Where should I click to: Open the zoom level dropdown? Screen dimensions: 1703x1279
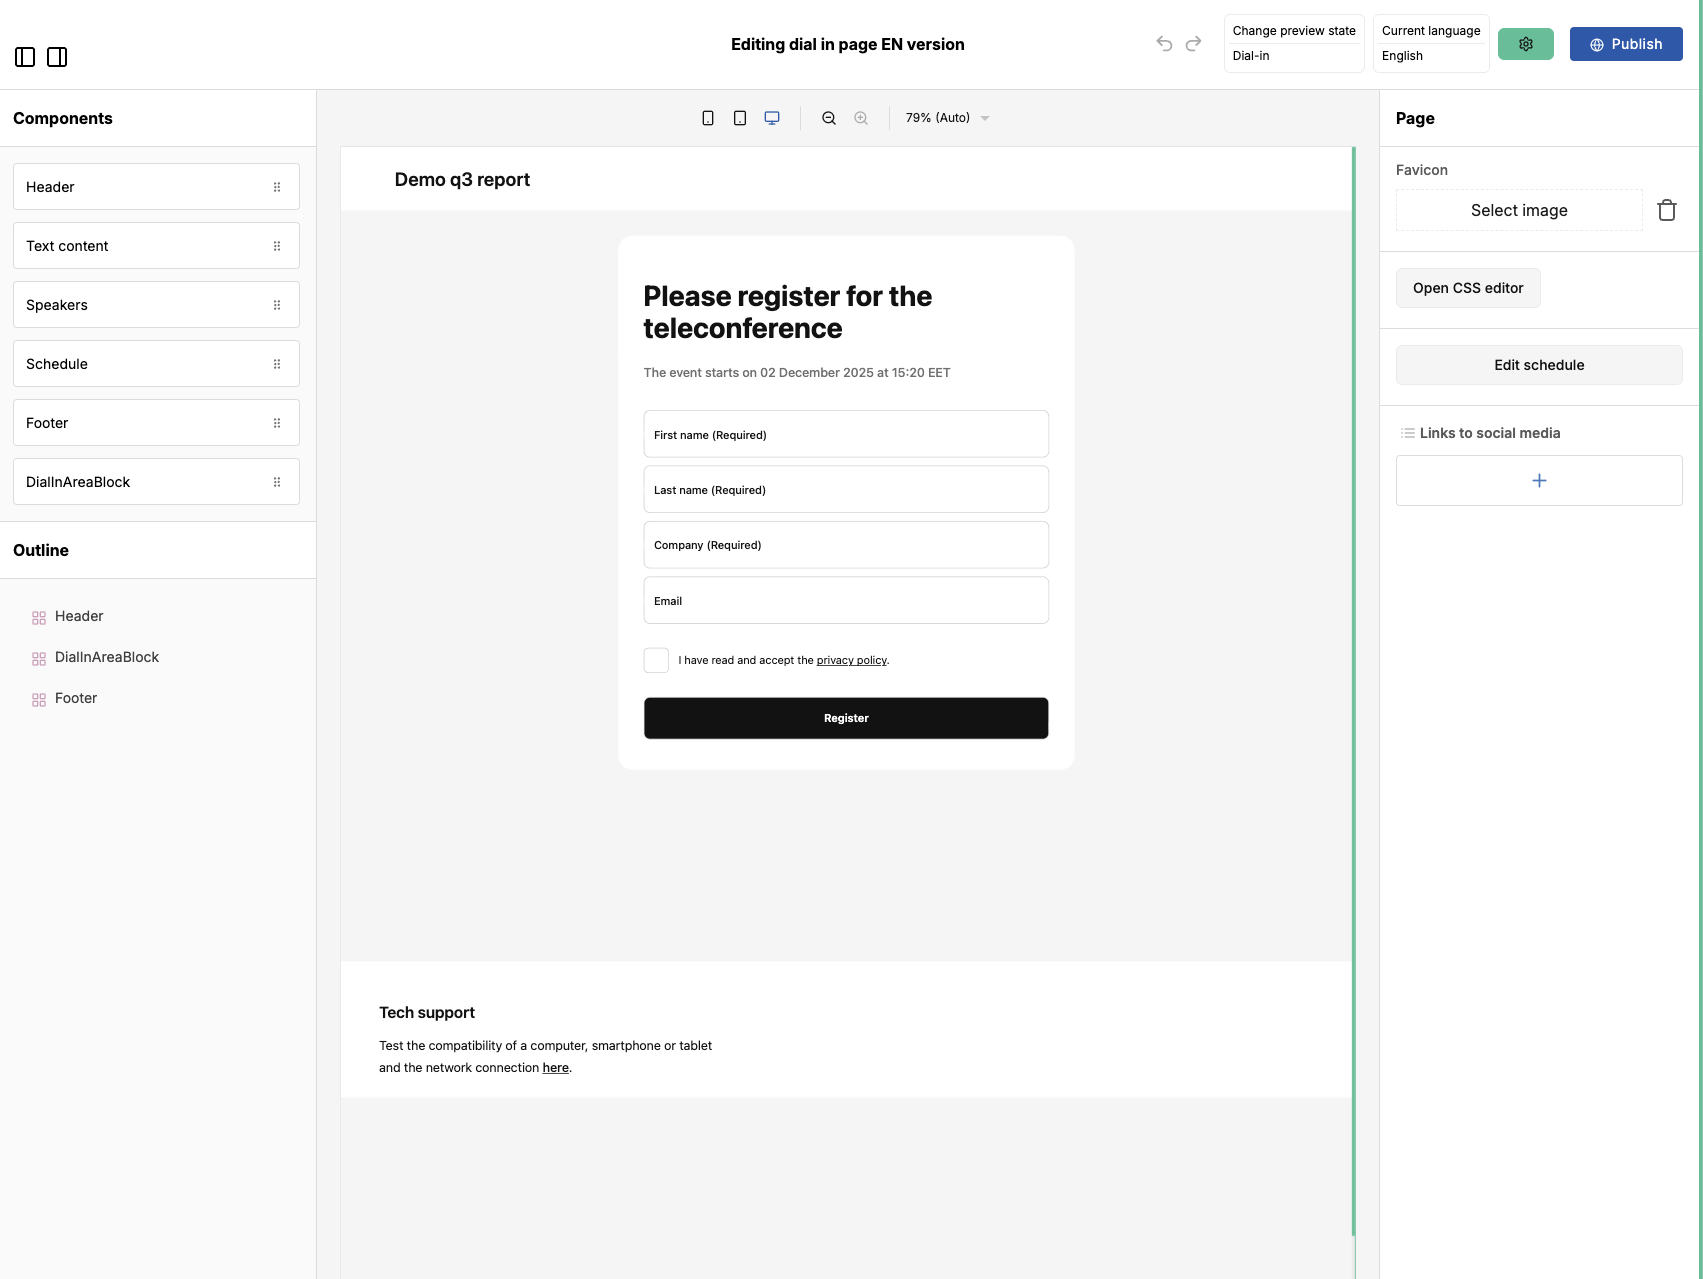pos(946,117)
